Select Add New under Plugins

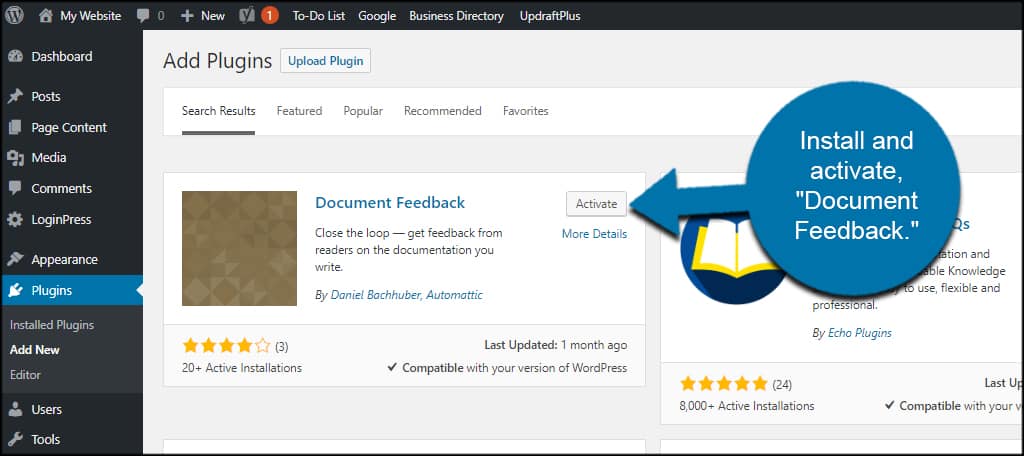pyautogui.click(x=35, y=350)
